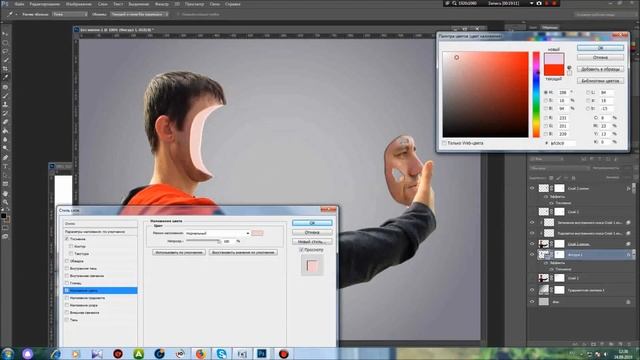Image resolution: width=640 pixels, height=360 pixels.
Task: Click OK in the color picker dialog
Action: (600, 48)
